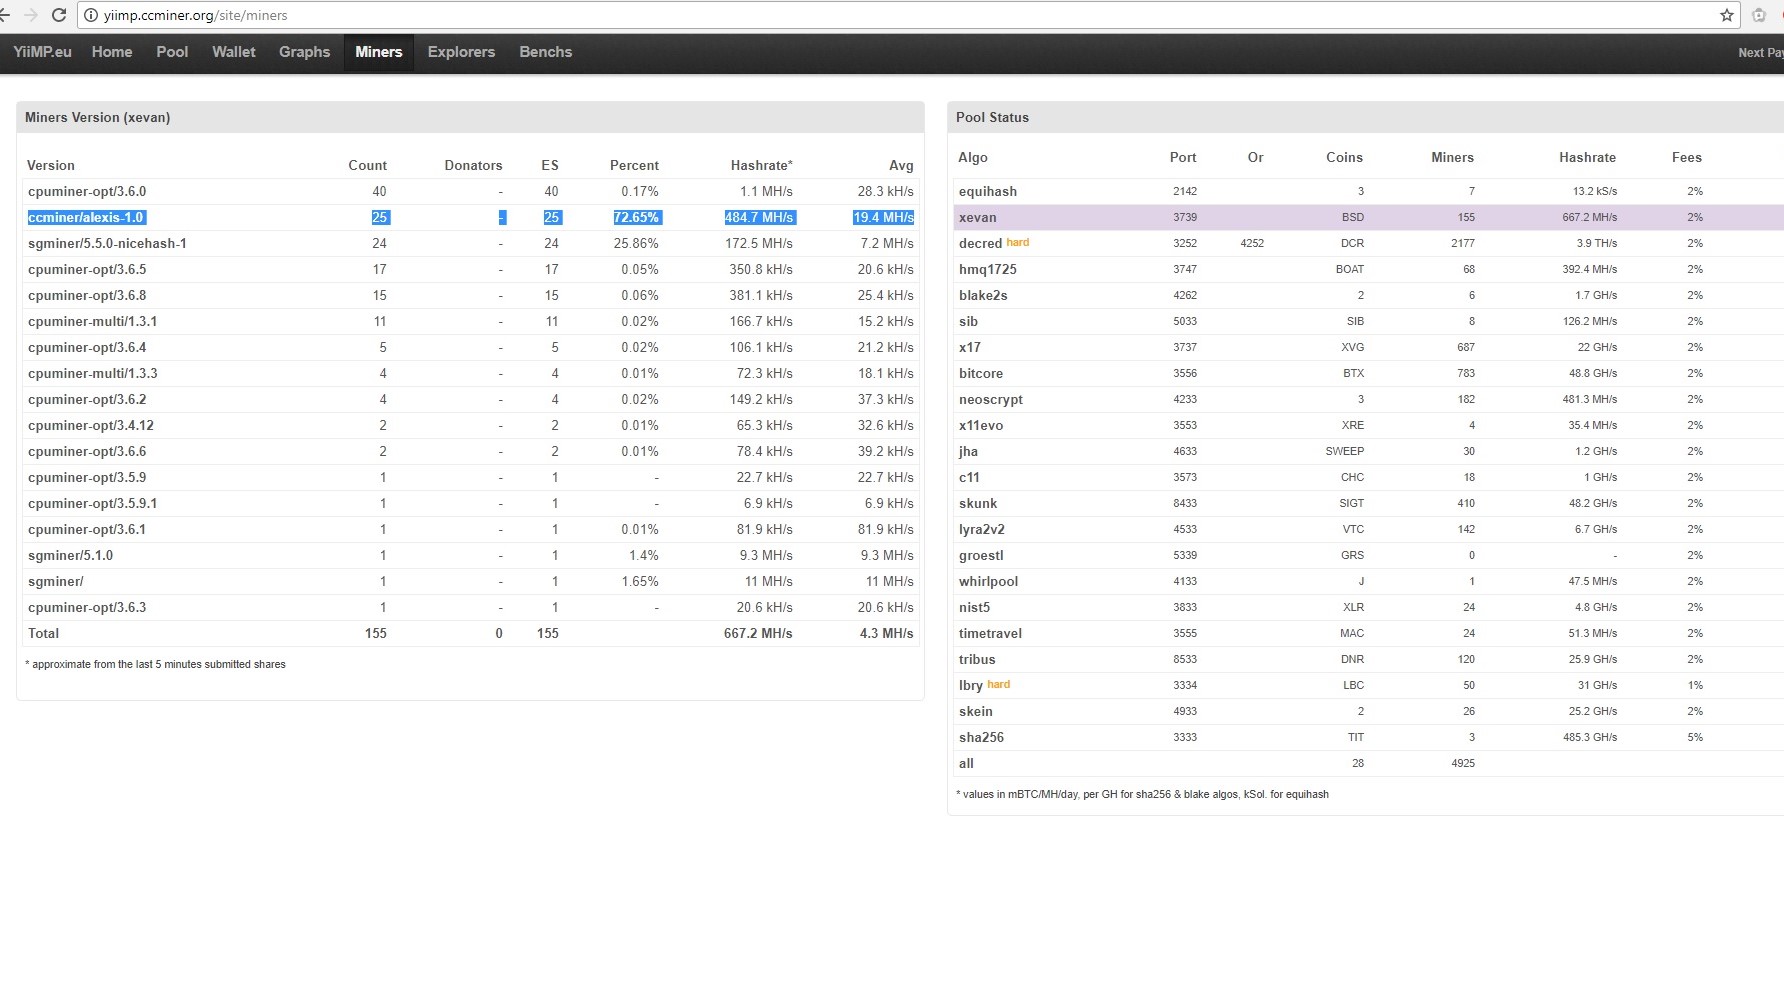1784x1003 pixels.
Task: Click the Count column header
Action: point(367,165)
